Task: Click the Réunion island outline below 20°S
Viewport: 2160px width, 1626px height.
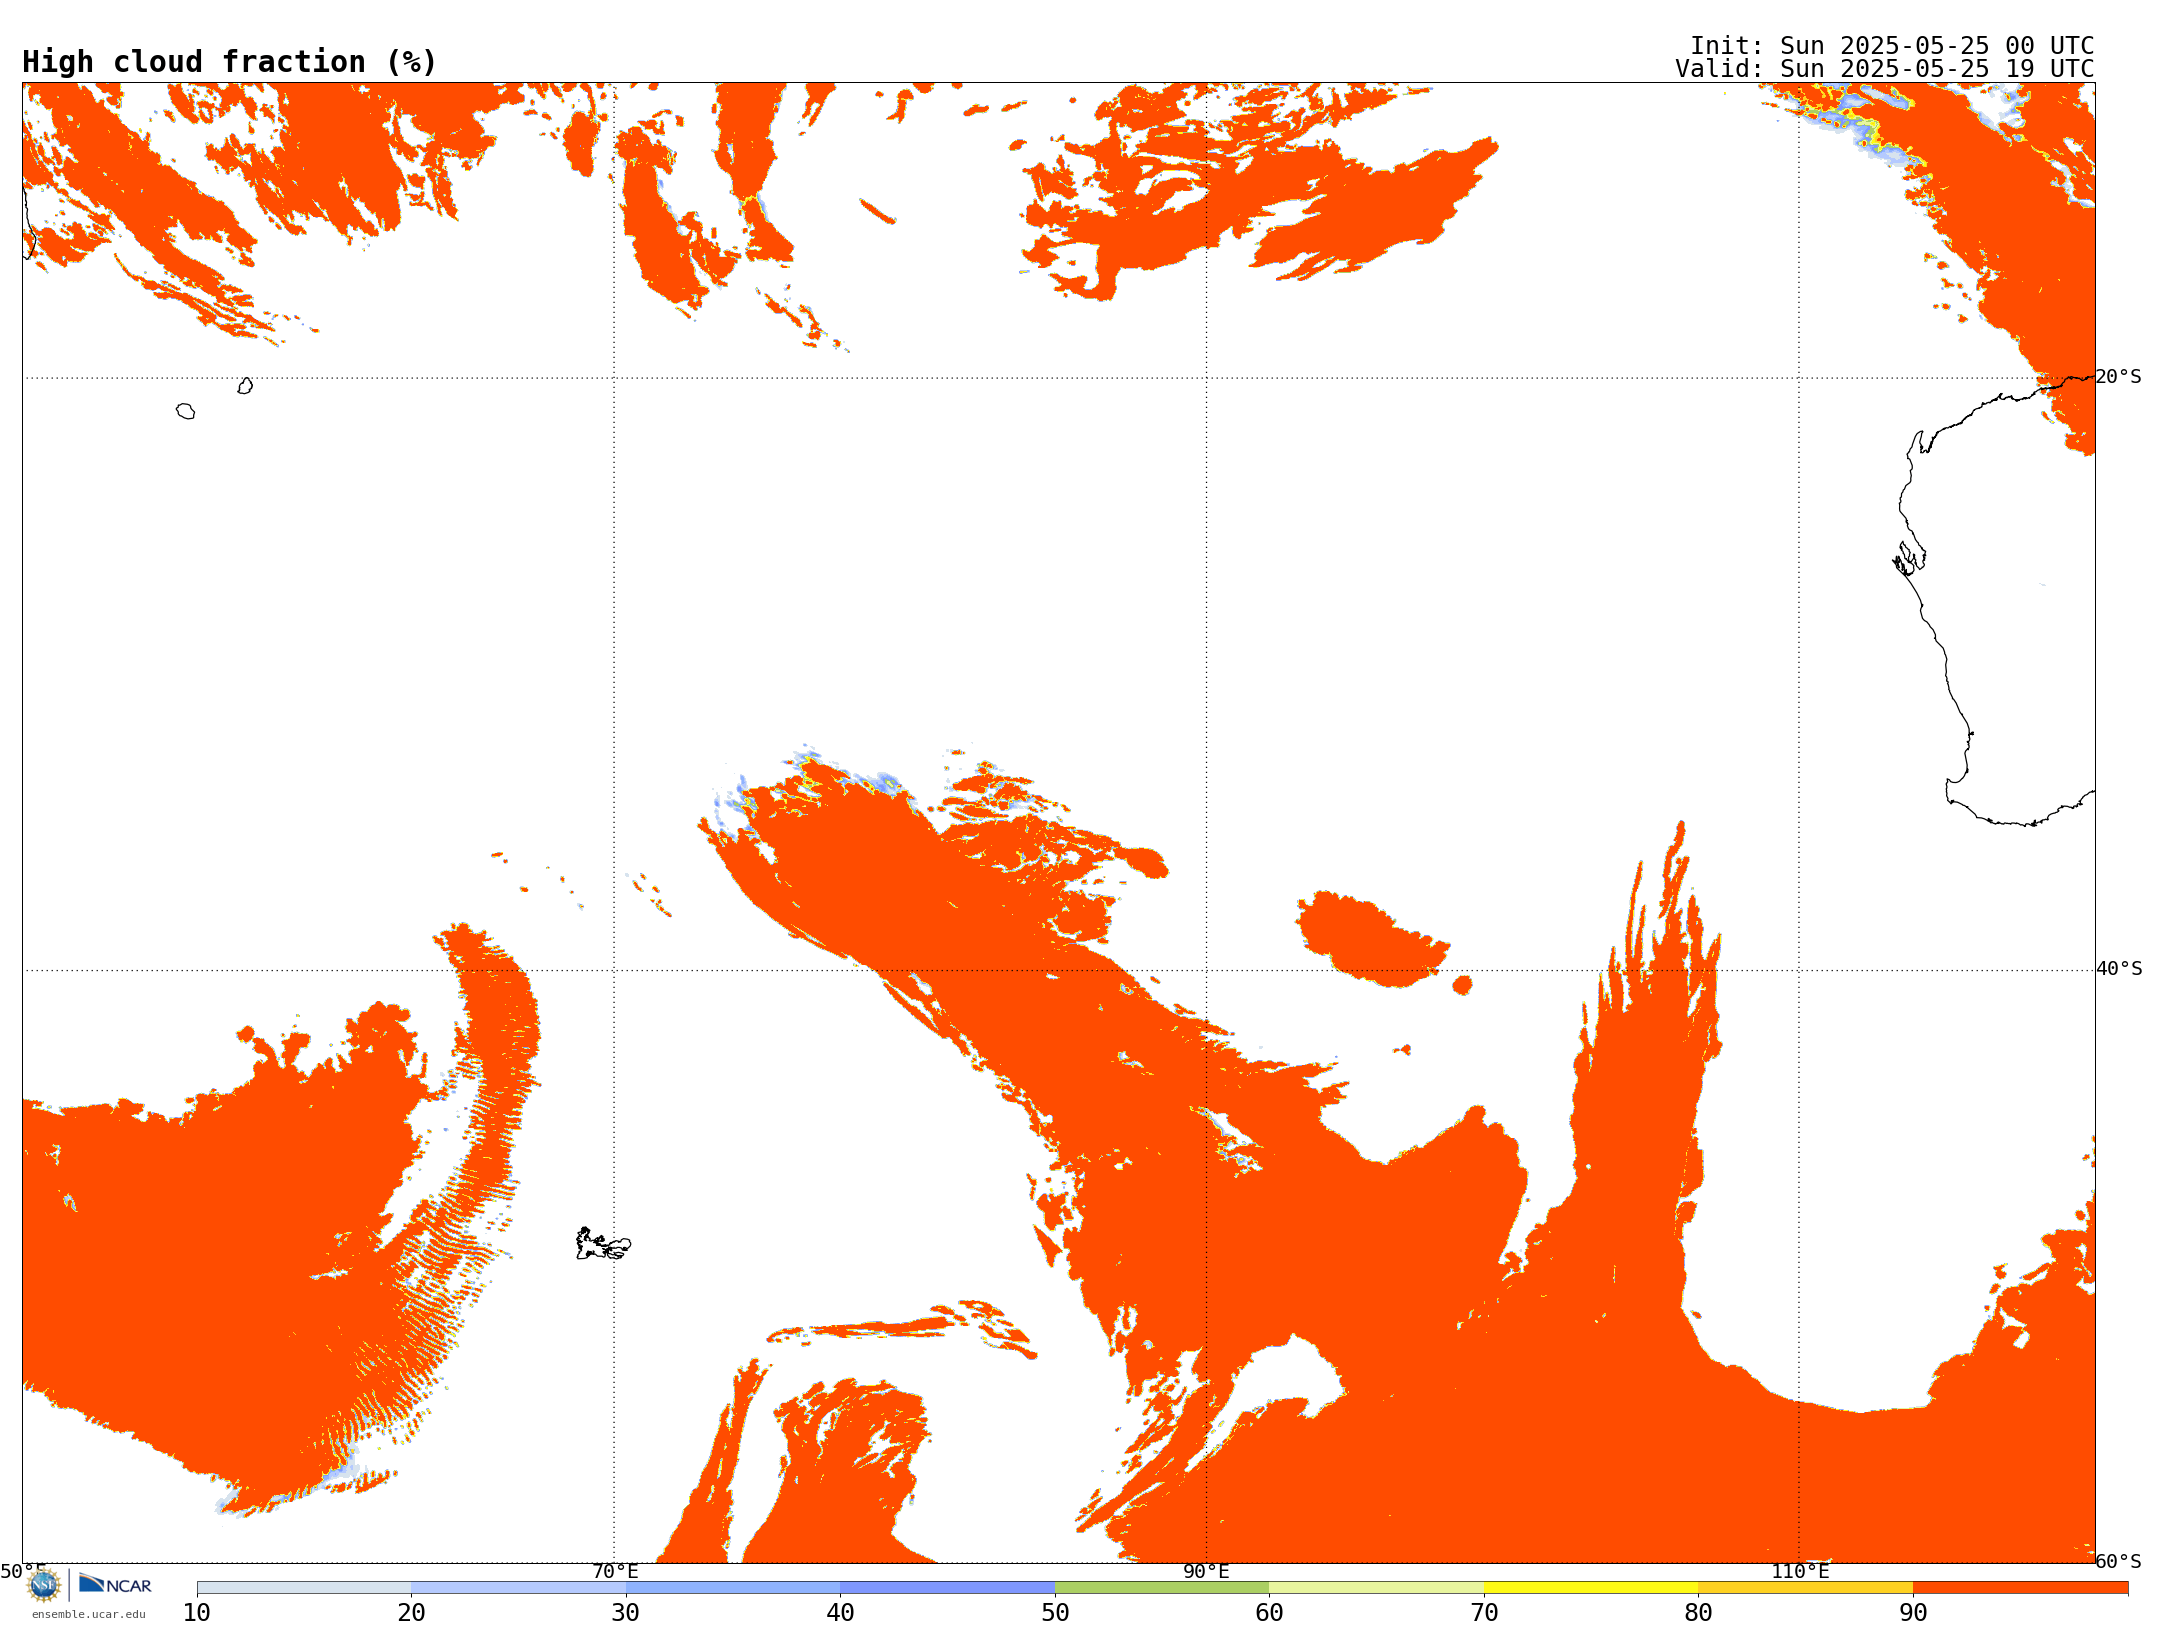Action: [x=185, y=411]
